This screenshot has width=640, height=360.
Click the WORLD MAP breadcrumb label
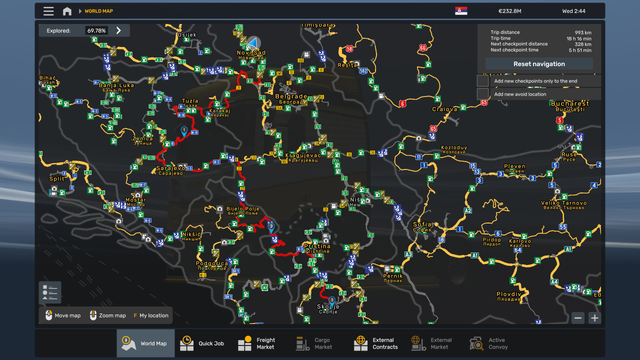click(x=99, y=11)
